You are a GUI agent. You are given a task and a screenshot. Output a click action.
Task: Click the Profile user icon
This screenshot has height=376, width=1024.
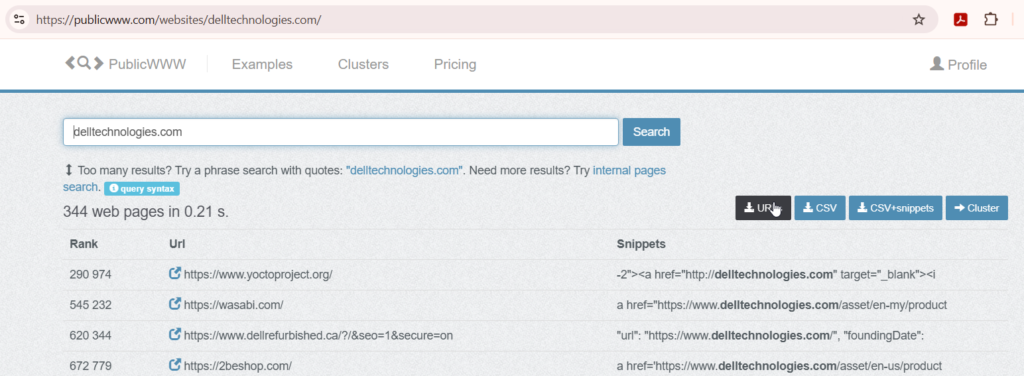(x=936, y=64)
